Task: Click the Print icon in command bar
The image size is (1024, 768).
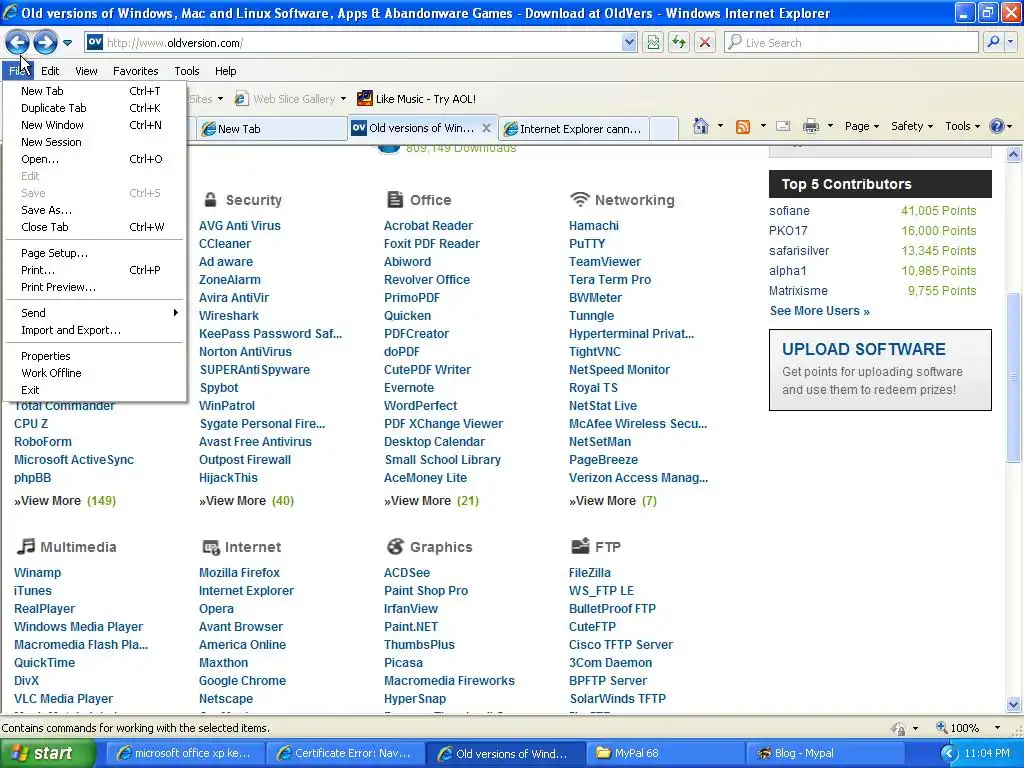Action: coord(810,126)
